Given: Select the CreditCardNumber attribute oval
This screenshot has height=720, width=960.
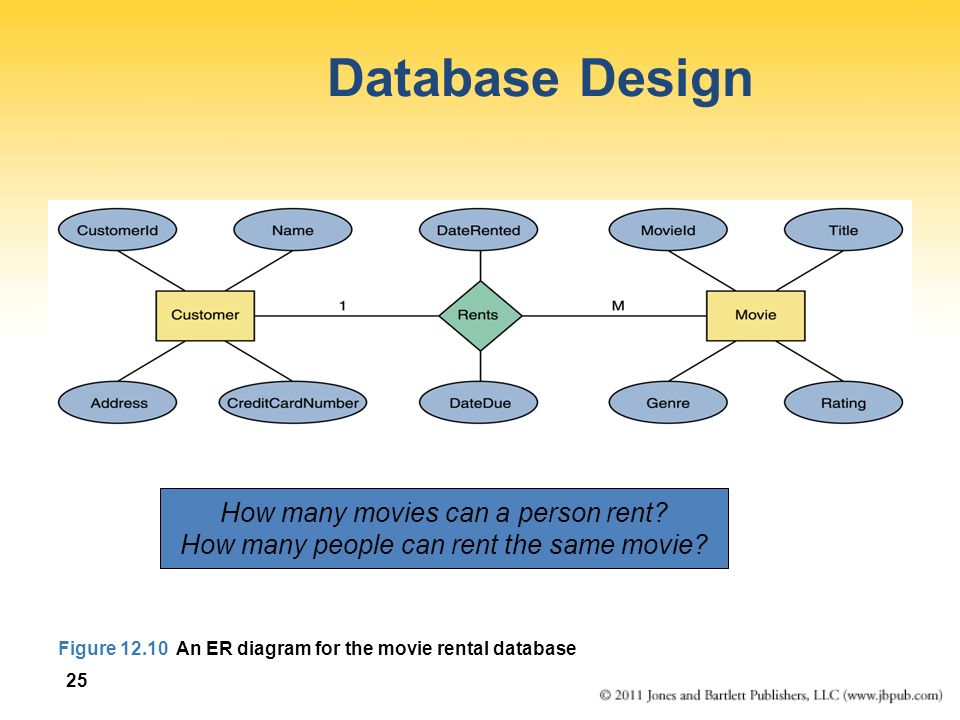Looking at the screenshot, I should point(293,403).
